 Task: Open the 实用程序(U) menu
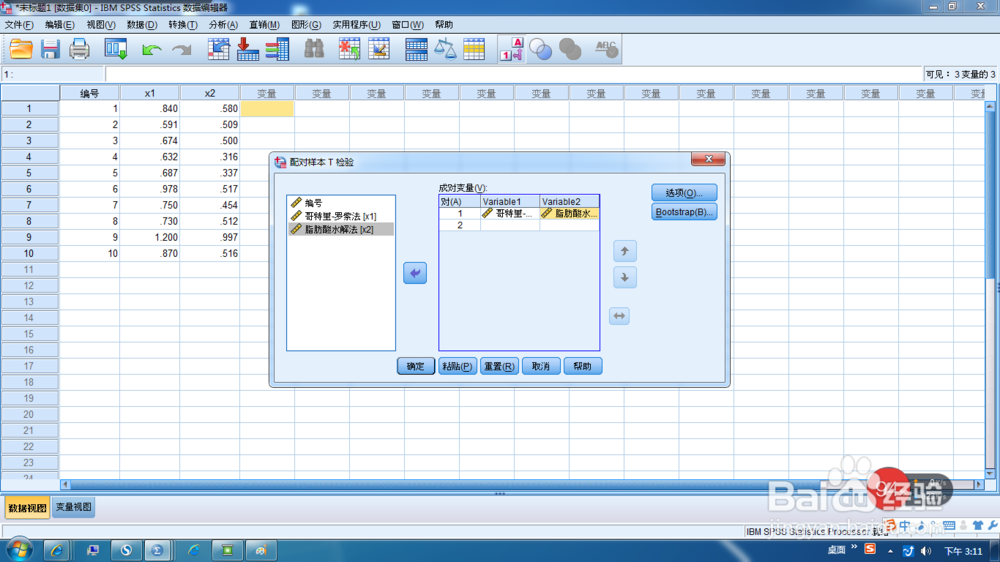coord(356,25)
